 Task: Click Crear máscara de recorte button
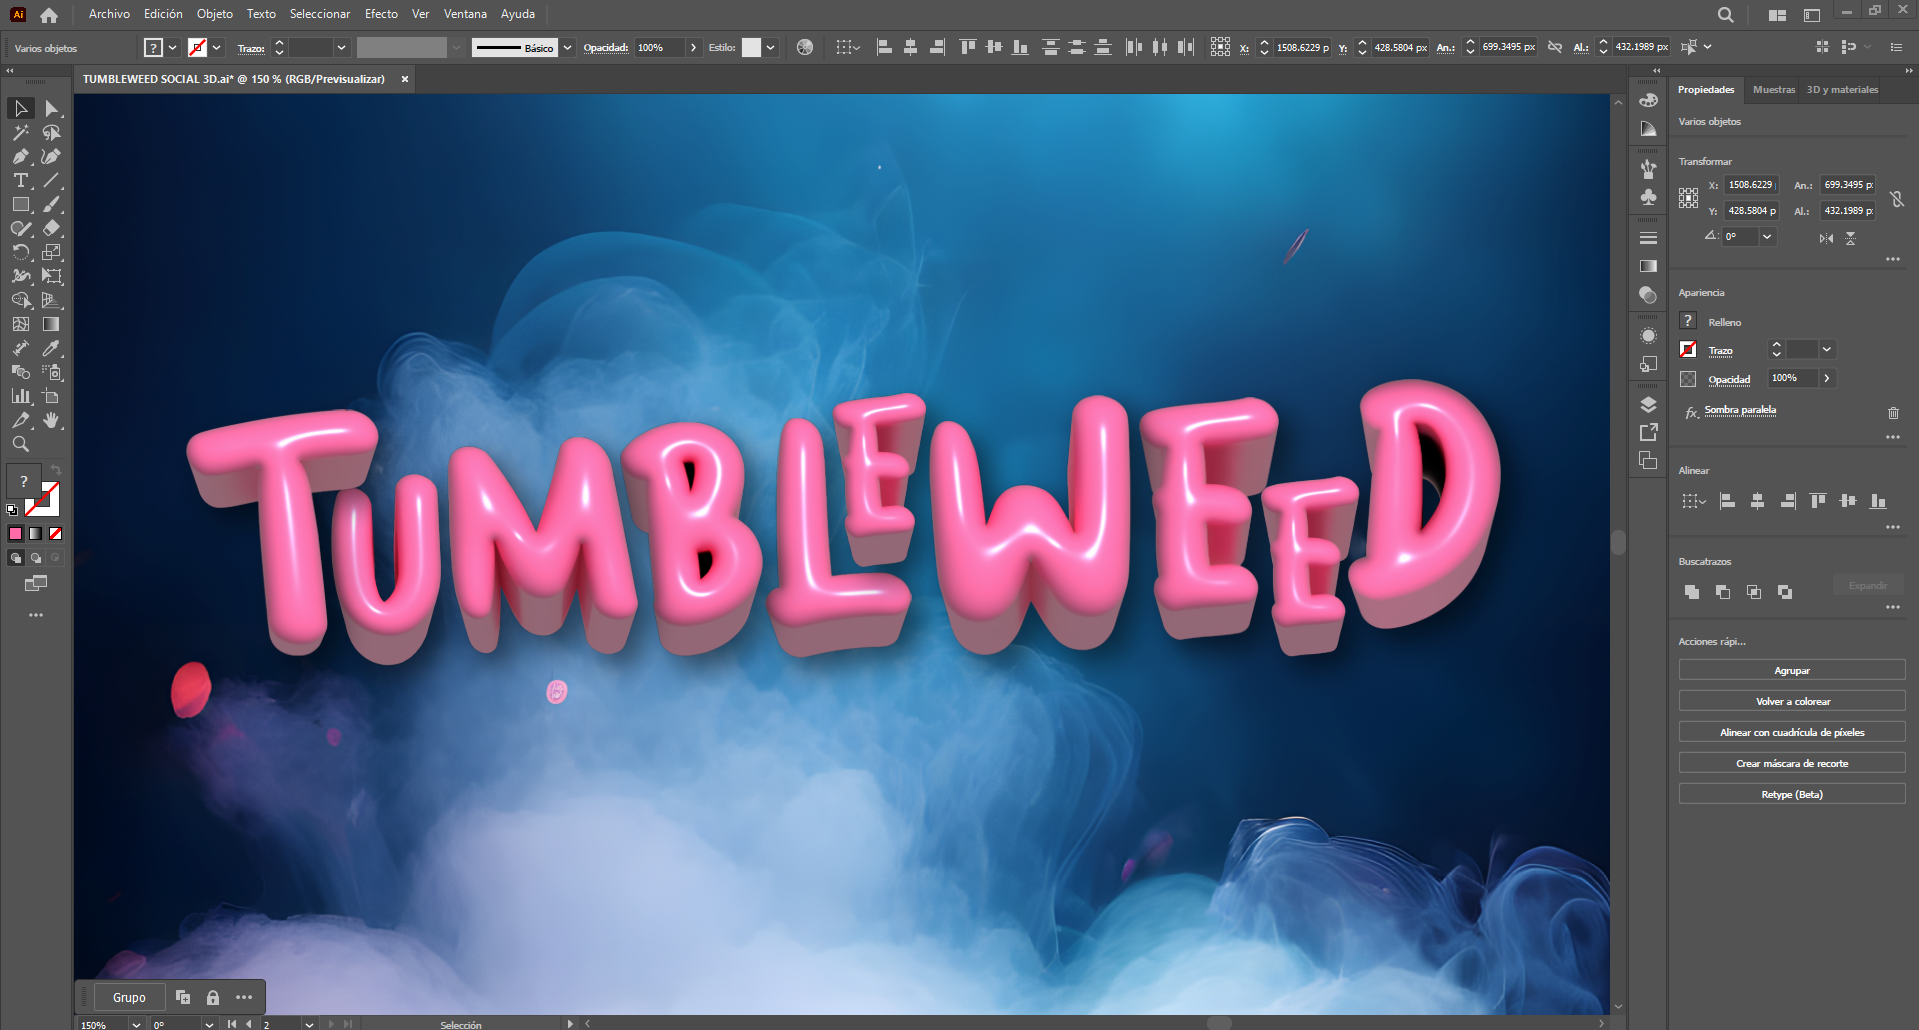(x=1792, y=763)
